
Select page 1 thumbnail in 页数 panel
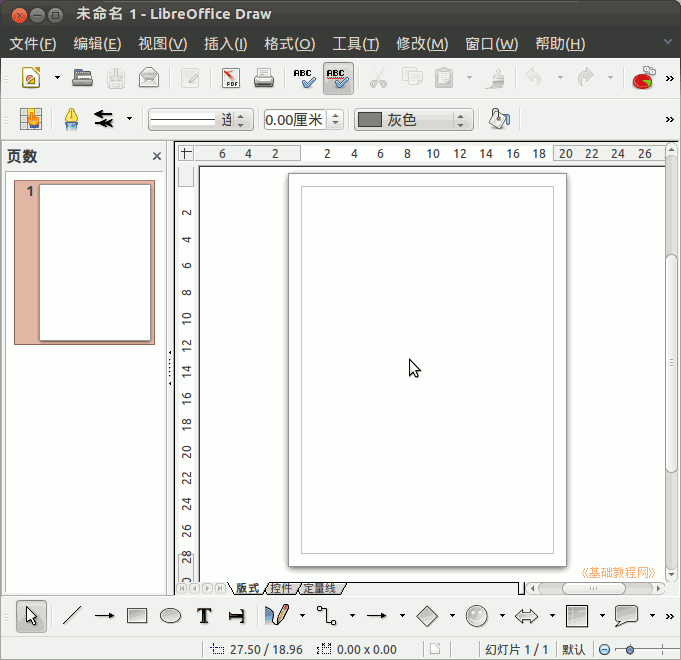(x=94, y=262)
